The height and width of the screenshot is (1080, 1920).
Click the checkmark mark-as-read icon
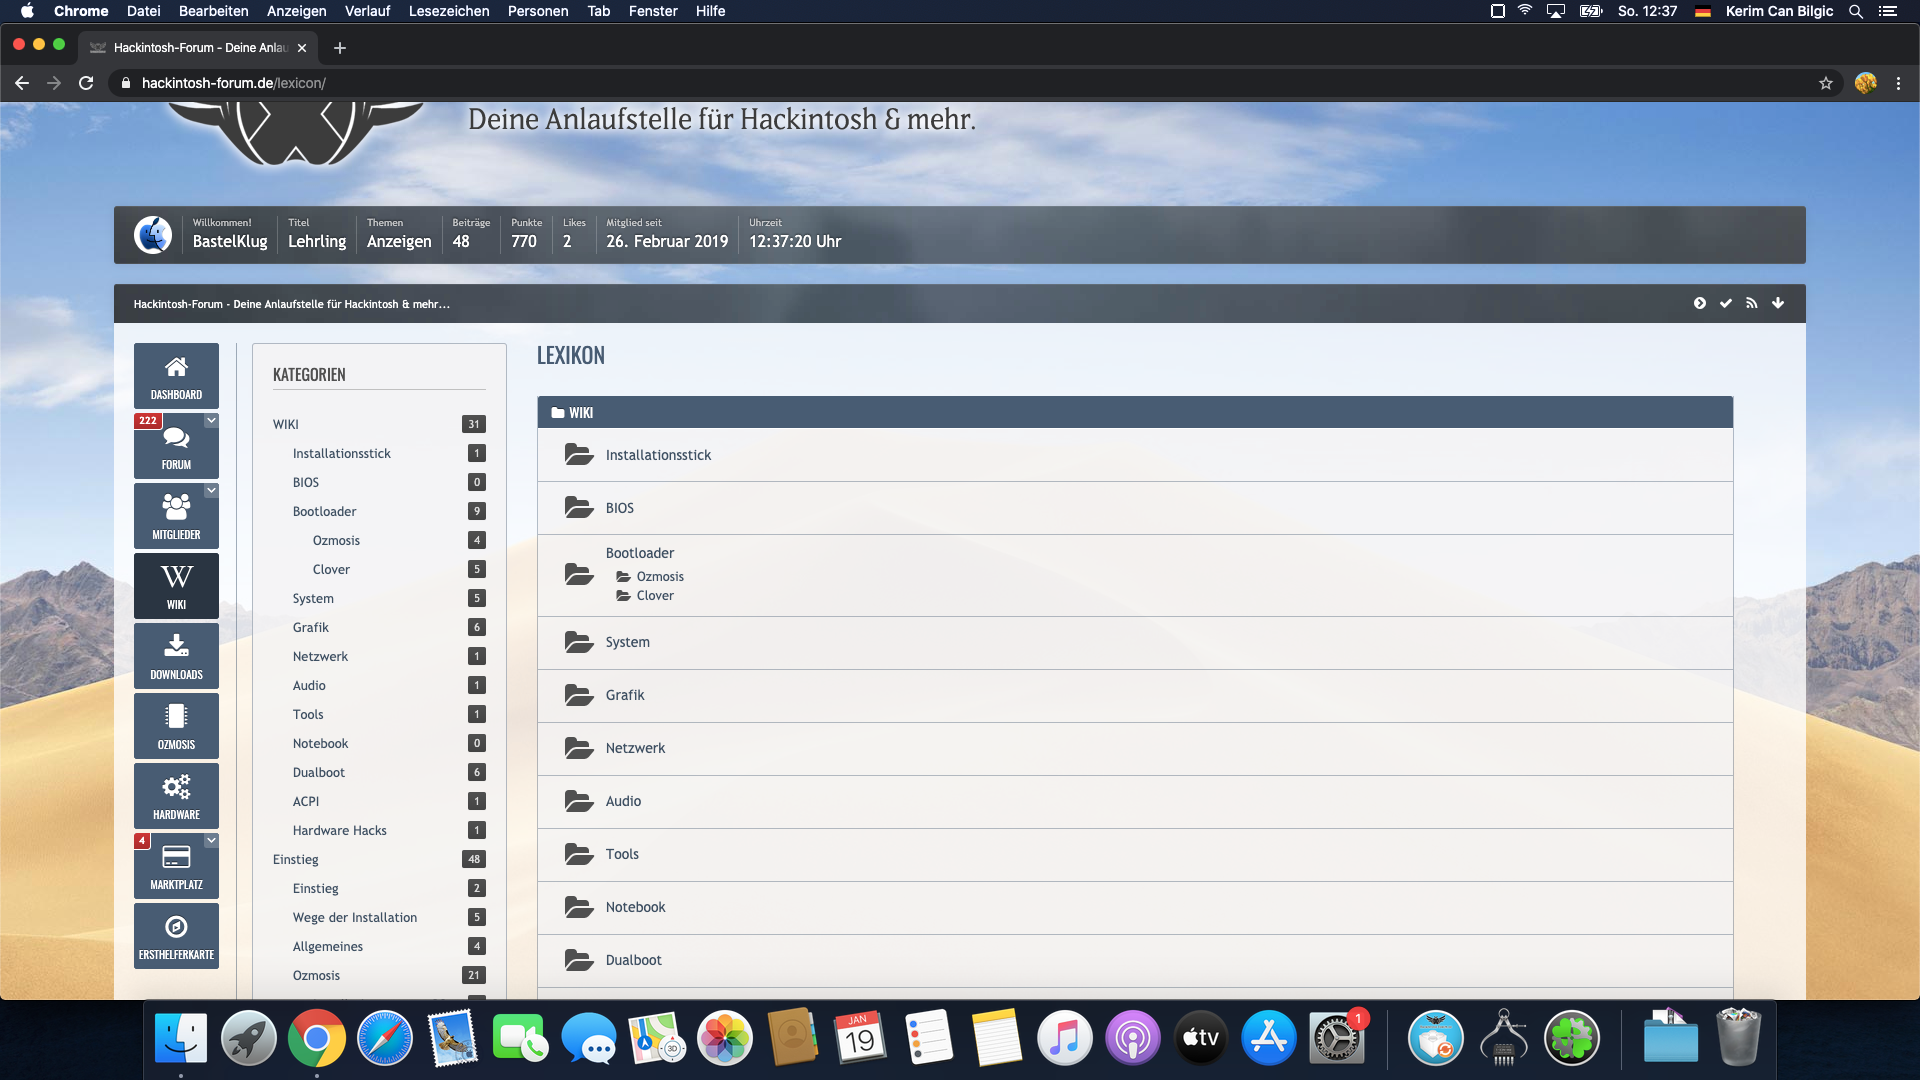[1726, 303]
